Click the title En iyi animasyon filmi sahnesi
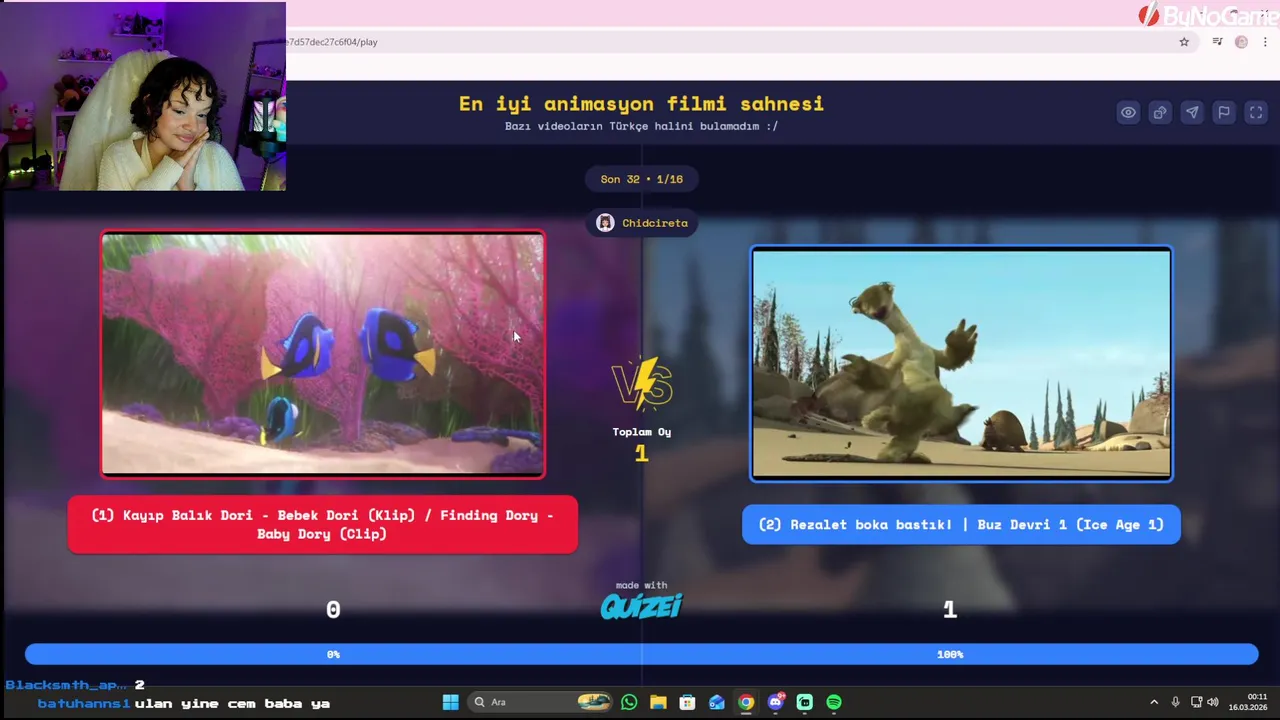1280x720 pixels. [641, 104]
